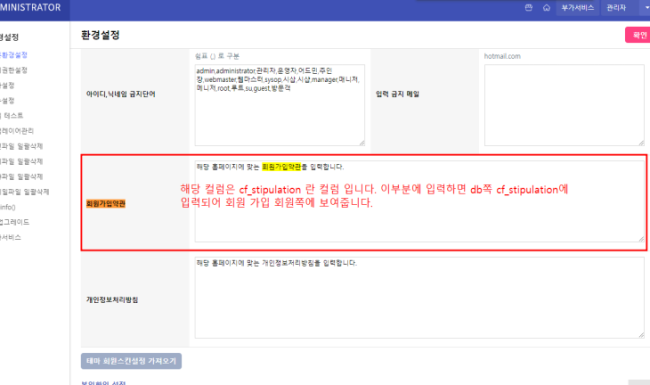
Task: Click into the 개인정보처리방침 text area
Action: pyautogui.click(x=420, y=298)
